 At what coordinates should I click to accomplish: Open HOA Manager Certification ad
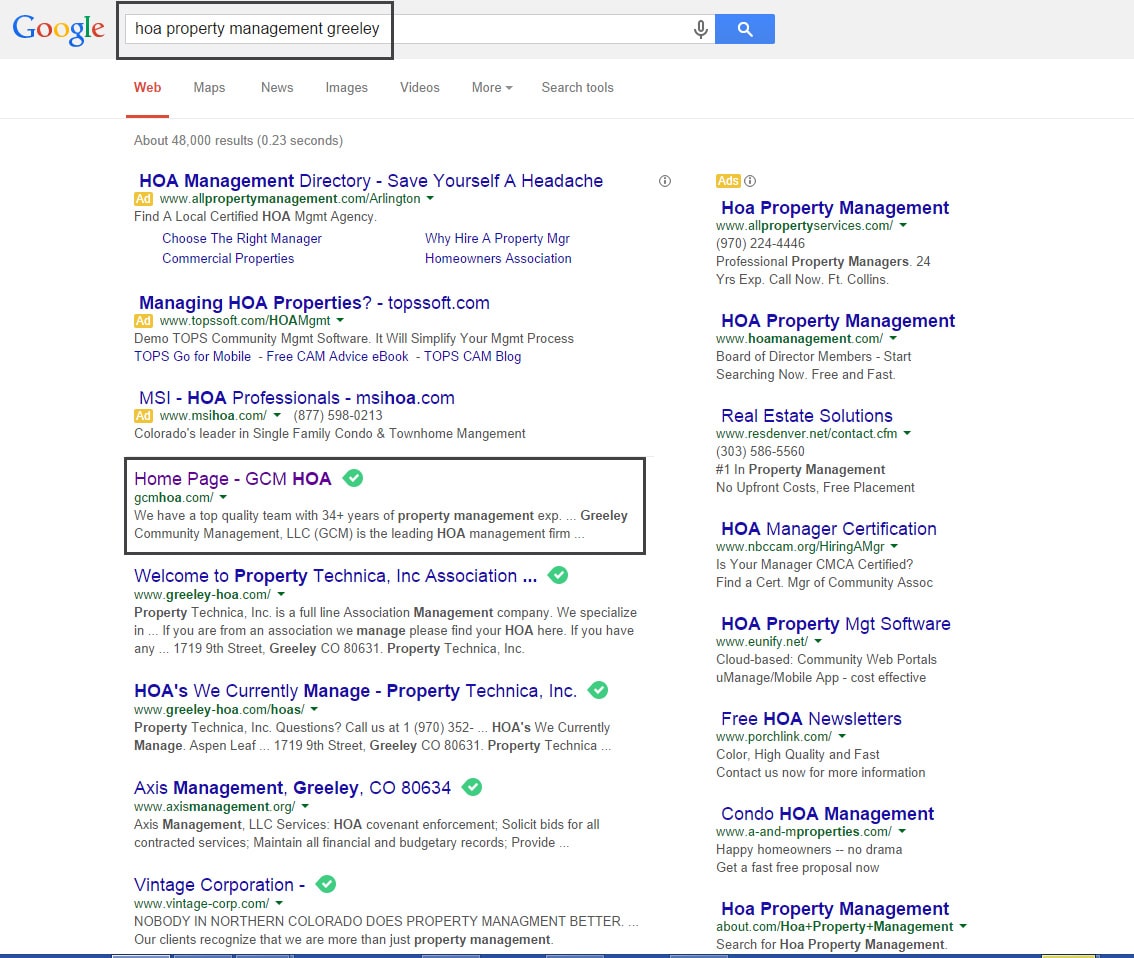click(829, 529)
